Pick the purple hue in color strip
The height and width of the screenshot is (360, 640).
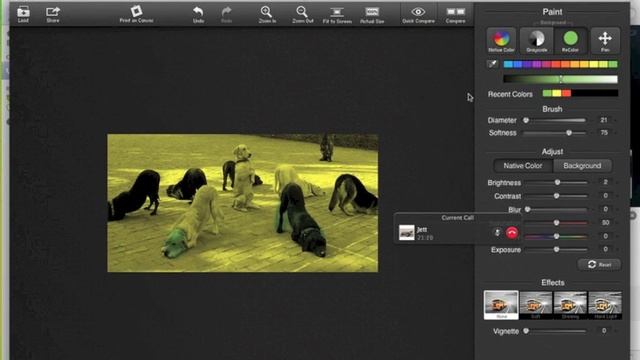click(536, 64)
